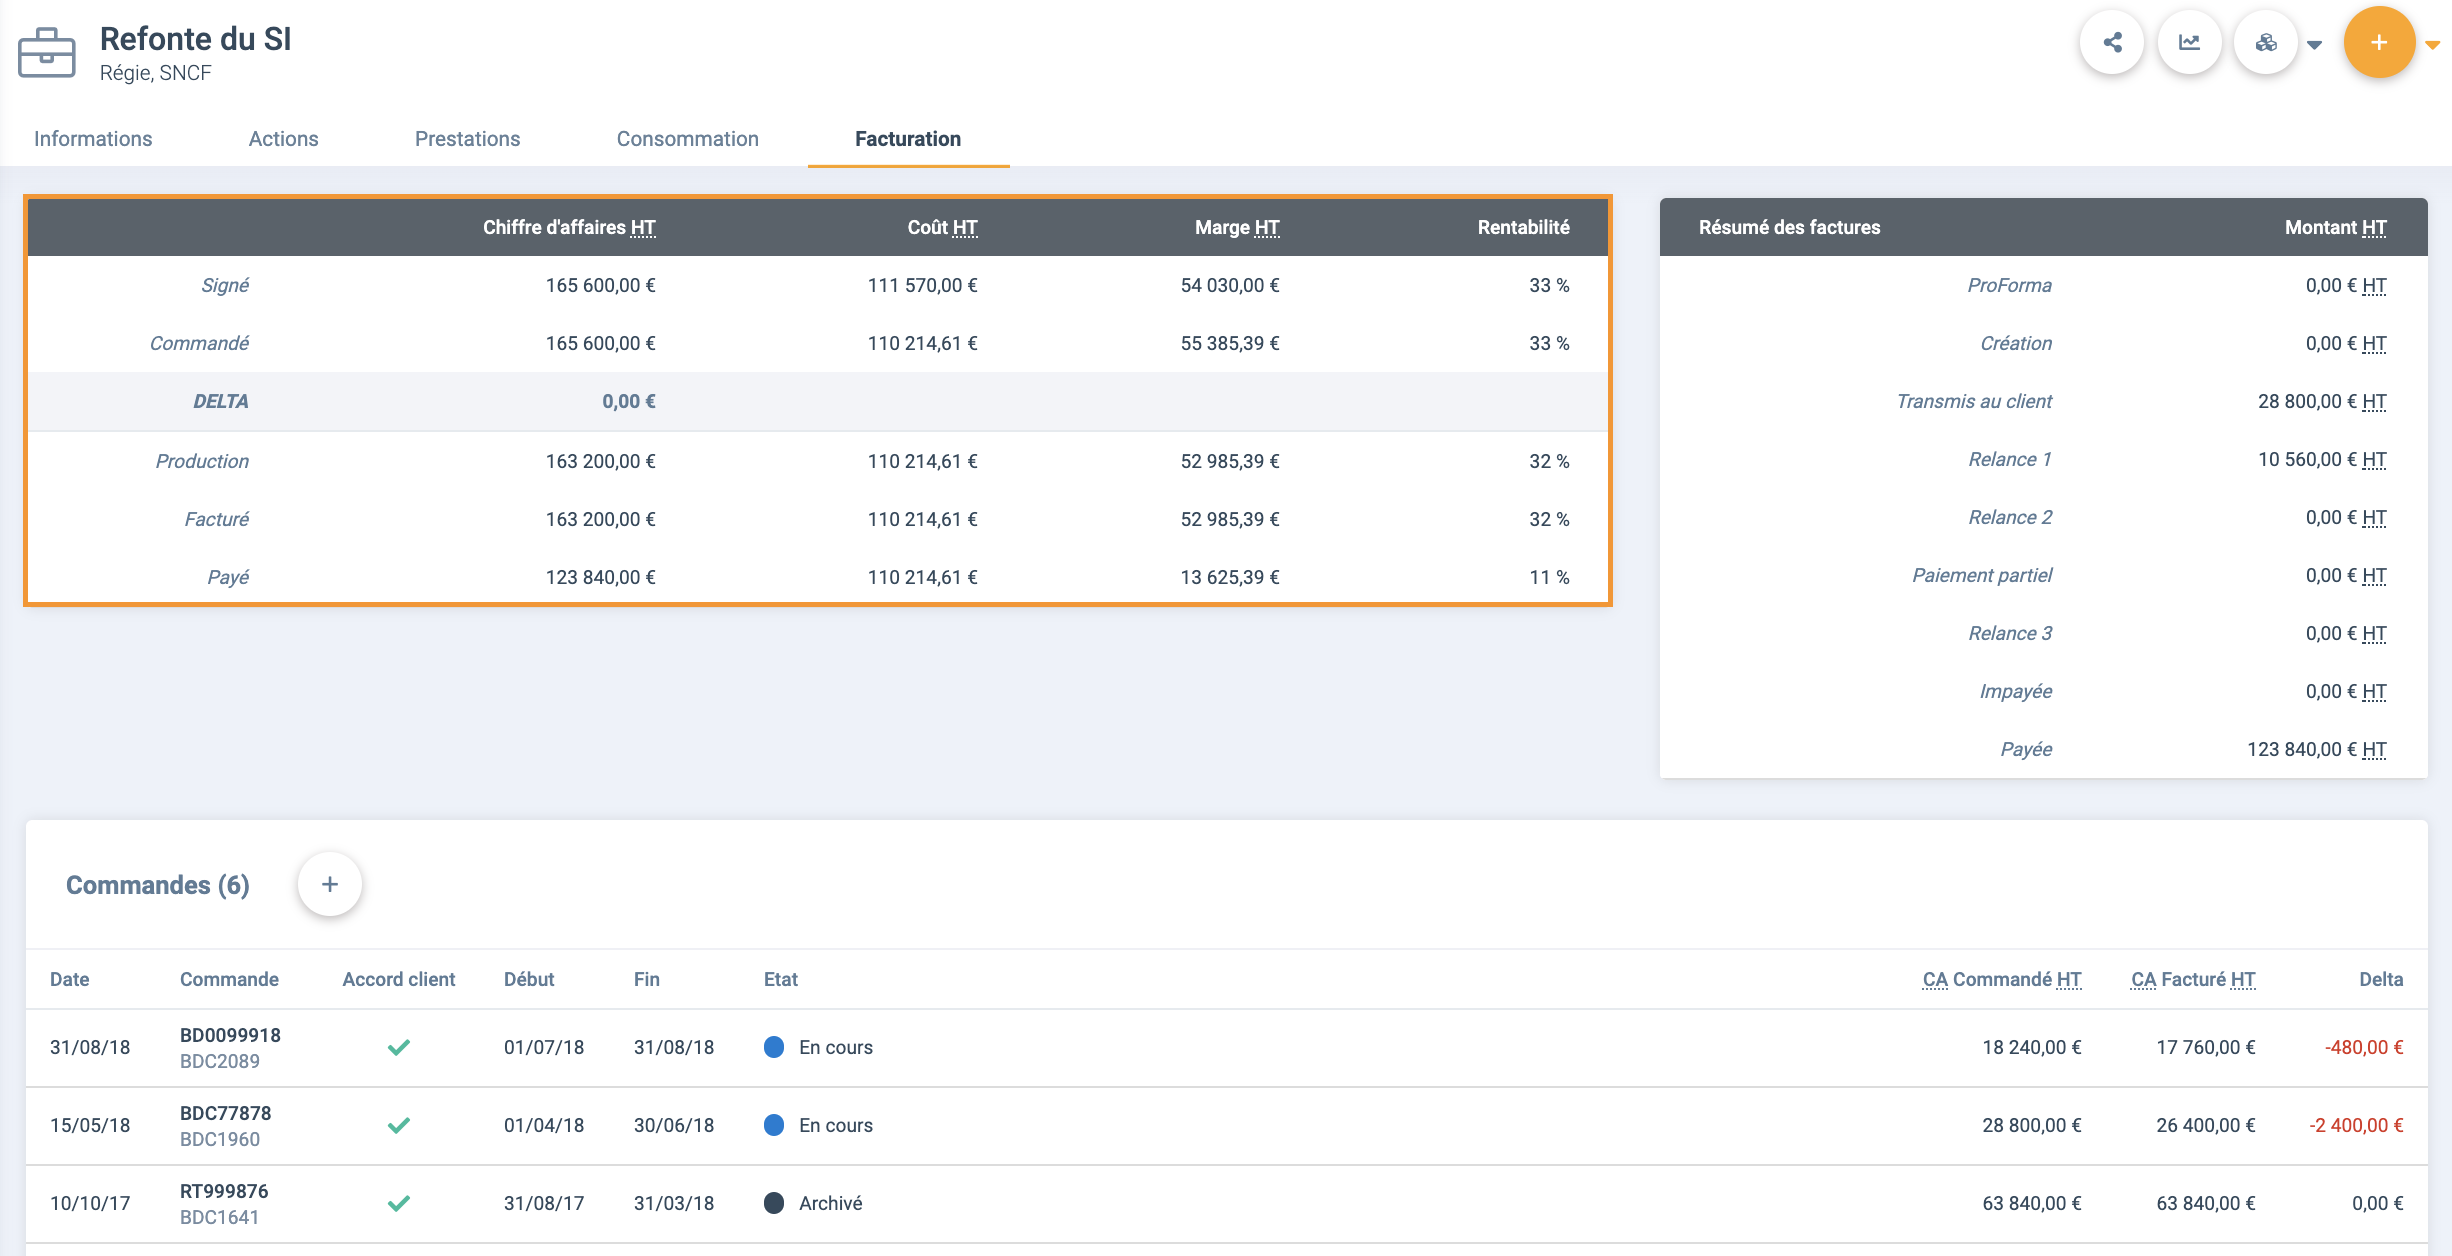Open the Actions tab

[283, 139]
